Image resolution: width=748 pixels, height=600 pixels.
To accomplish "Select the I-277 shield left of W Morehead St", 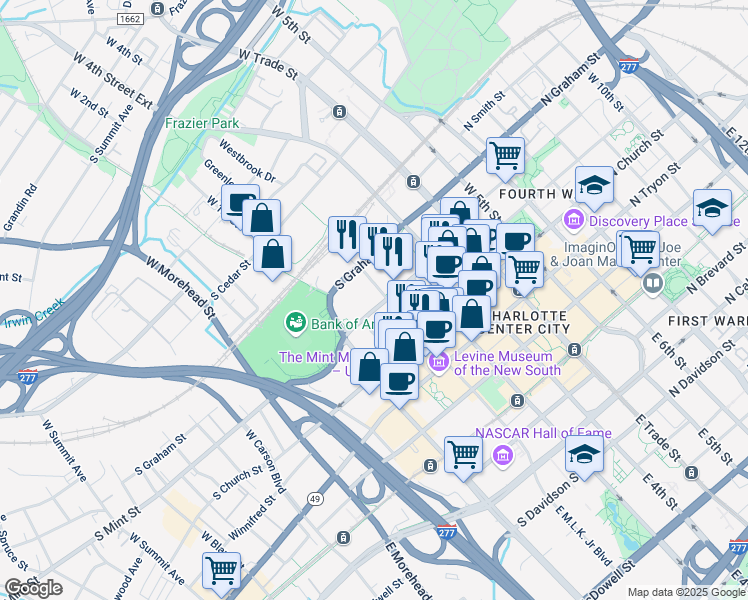I will pos(28,376).
